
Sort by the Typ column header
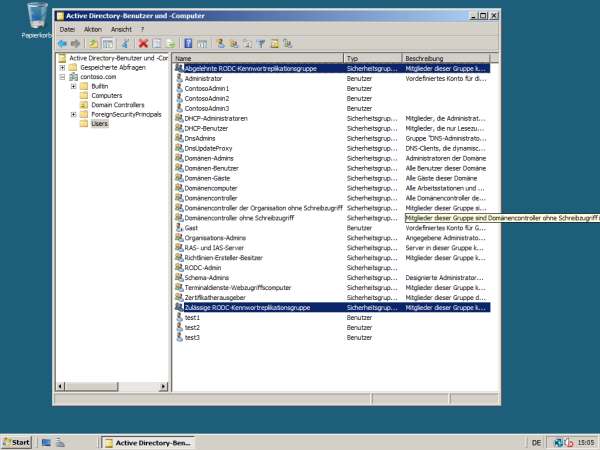click(x=373, y=58)
